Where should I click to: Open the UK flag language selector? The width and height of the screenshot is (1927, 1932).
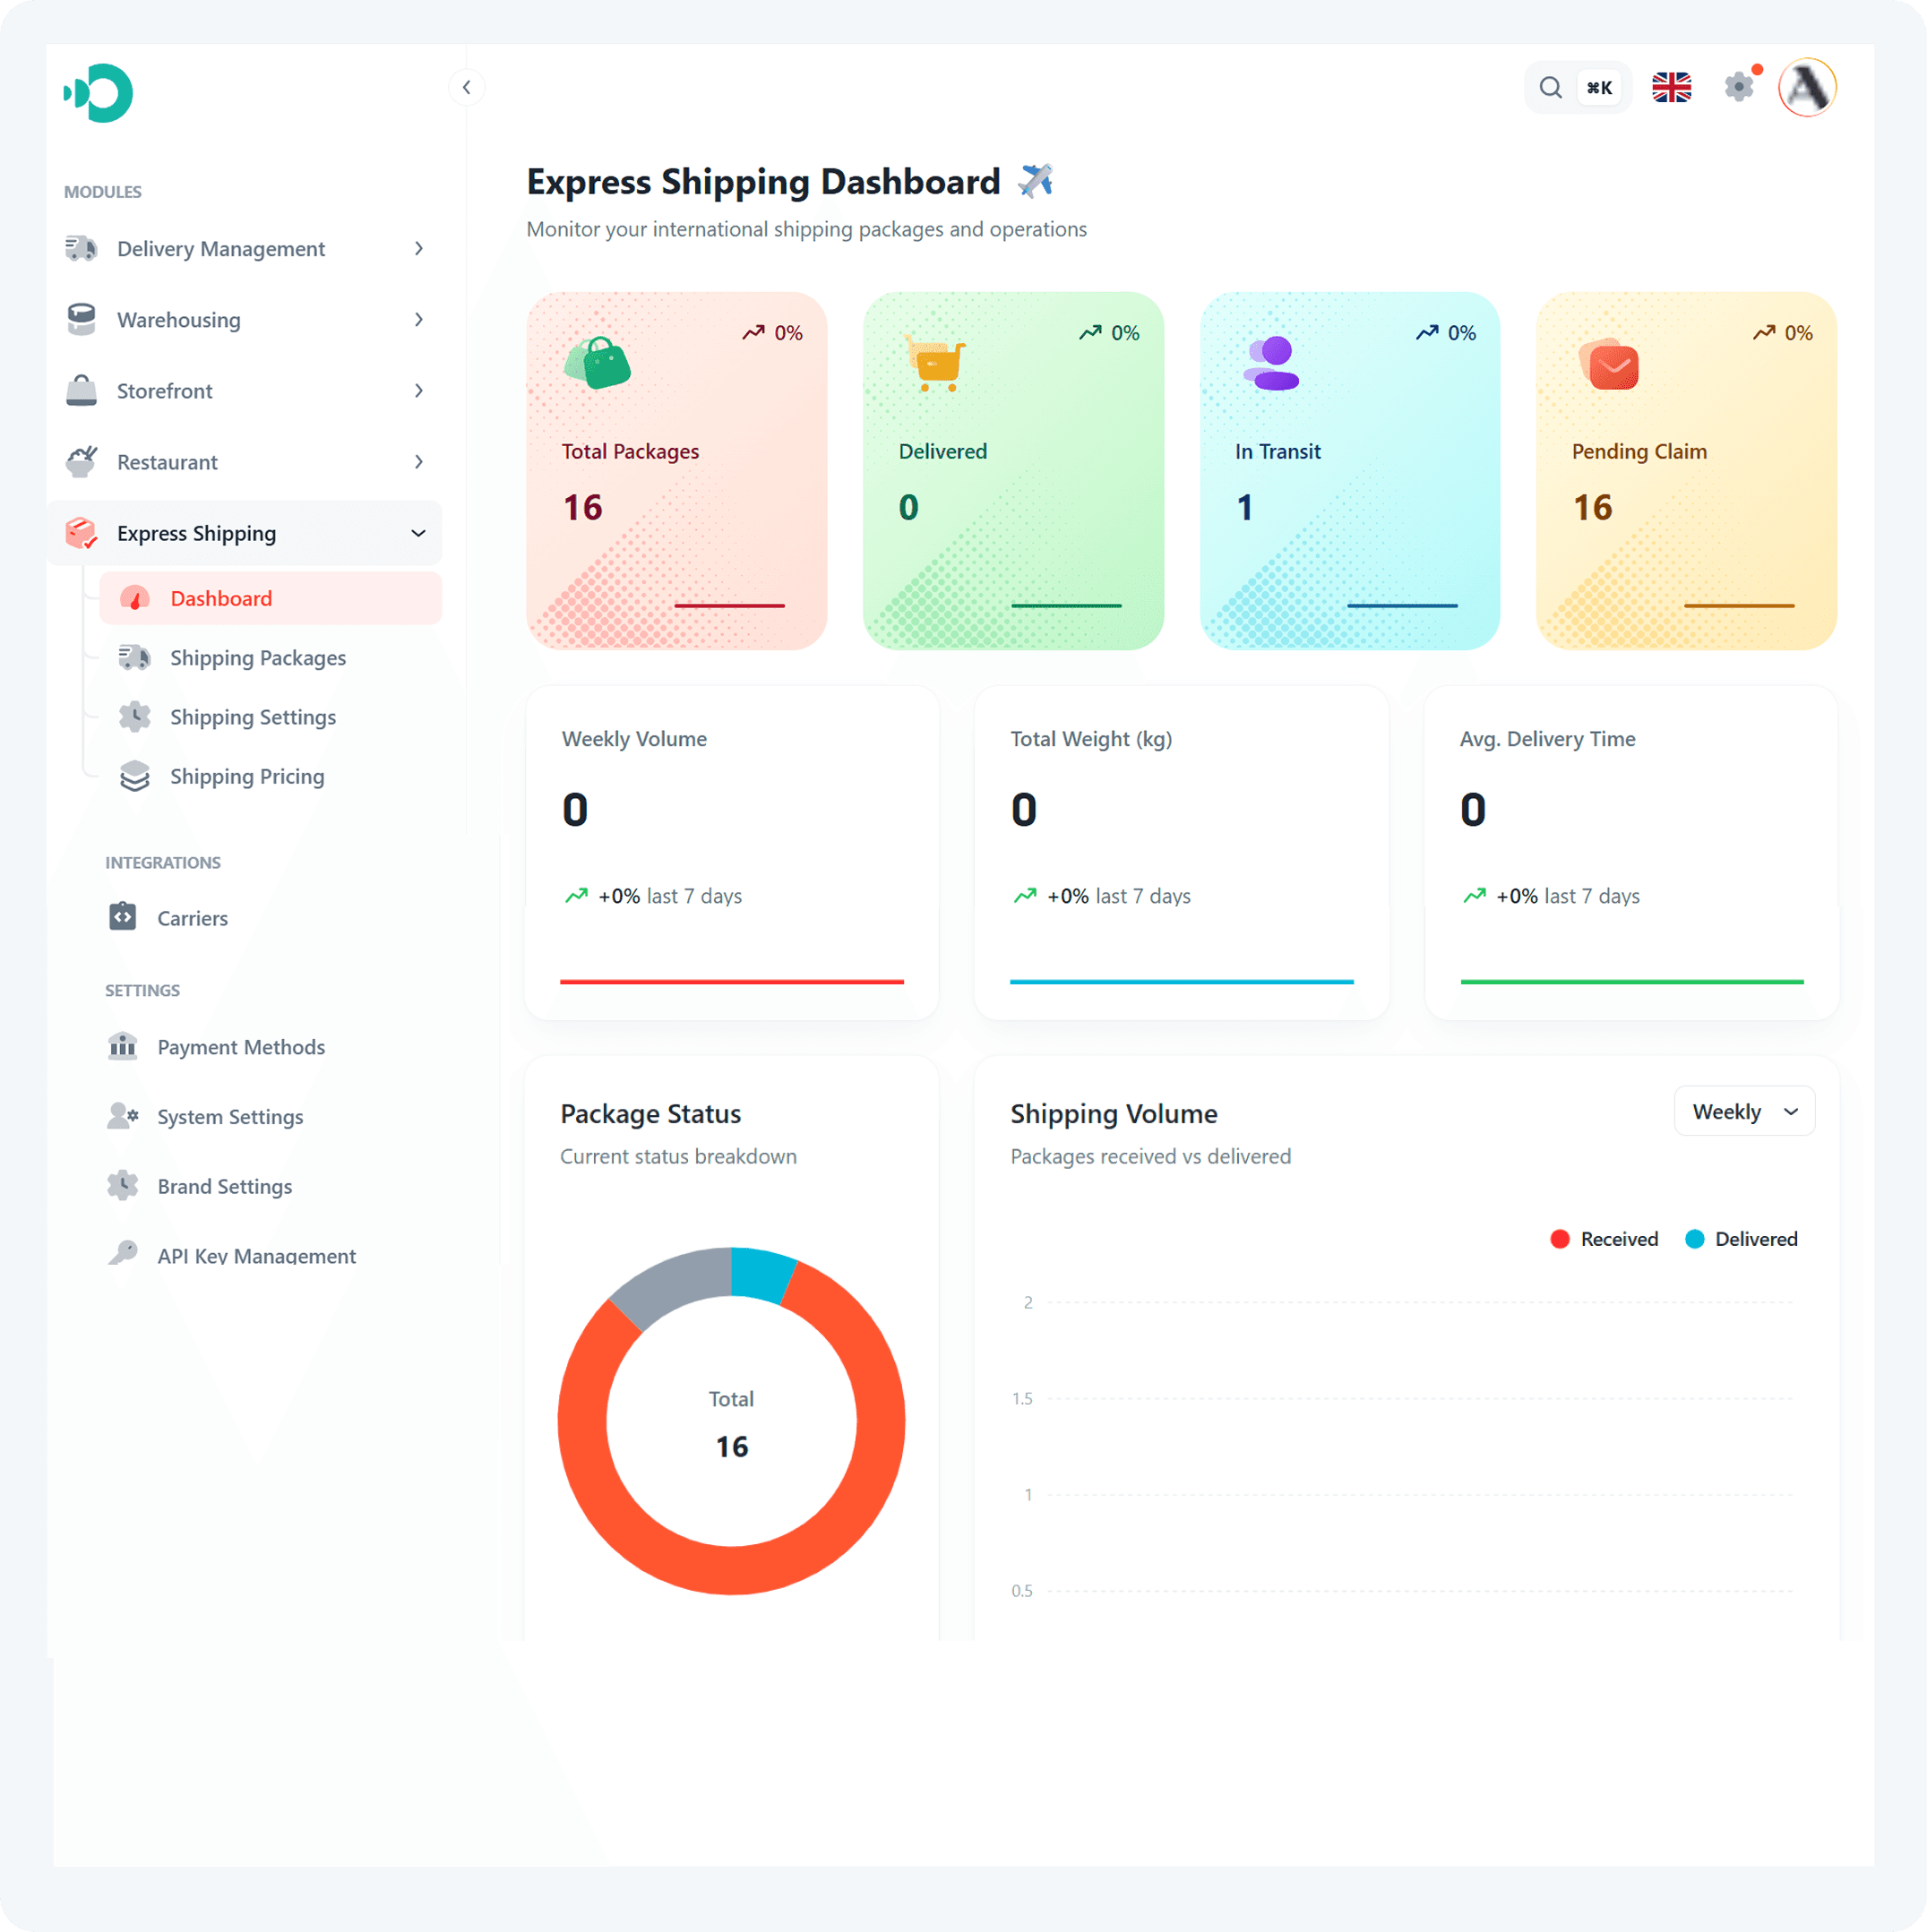(1671, 88)
